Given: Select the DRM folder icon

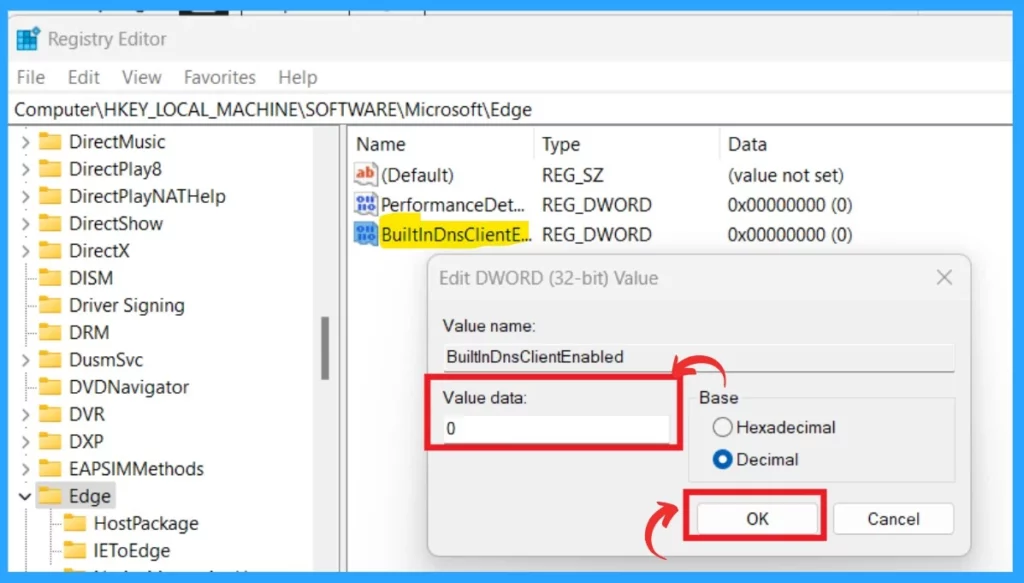Looking at the screenshot, I should tap(50, 332).
